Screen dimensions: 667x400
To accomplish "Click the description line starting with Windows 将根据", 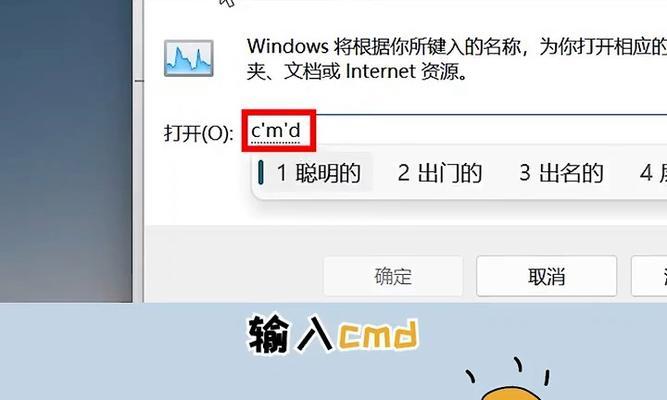I will 456,46.
